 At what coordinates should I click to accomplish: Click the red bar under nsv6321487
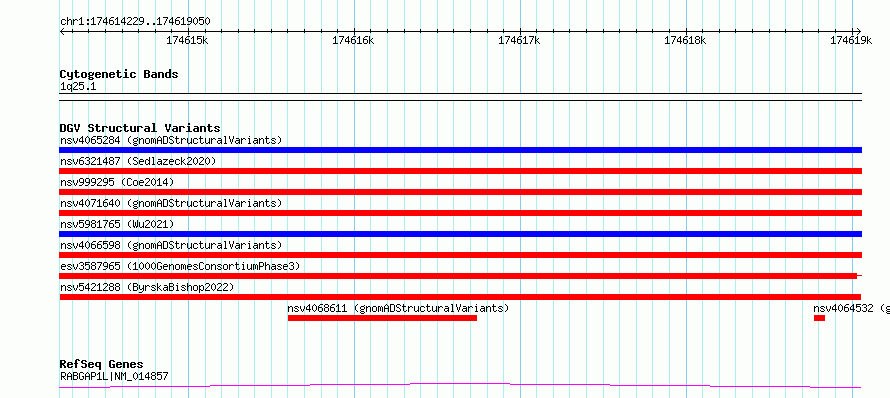pyautogui.click(x=460, y=171)
